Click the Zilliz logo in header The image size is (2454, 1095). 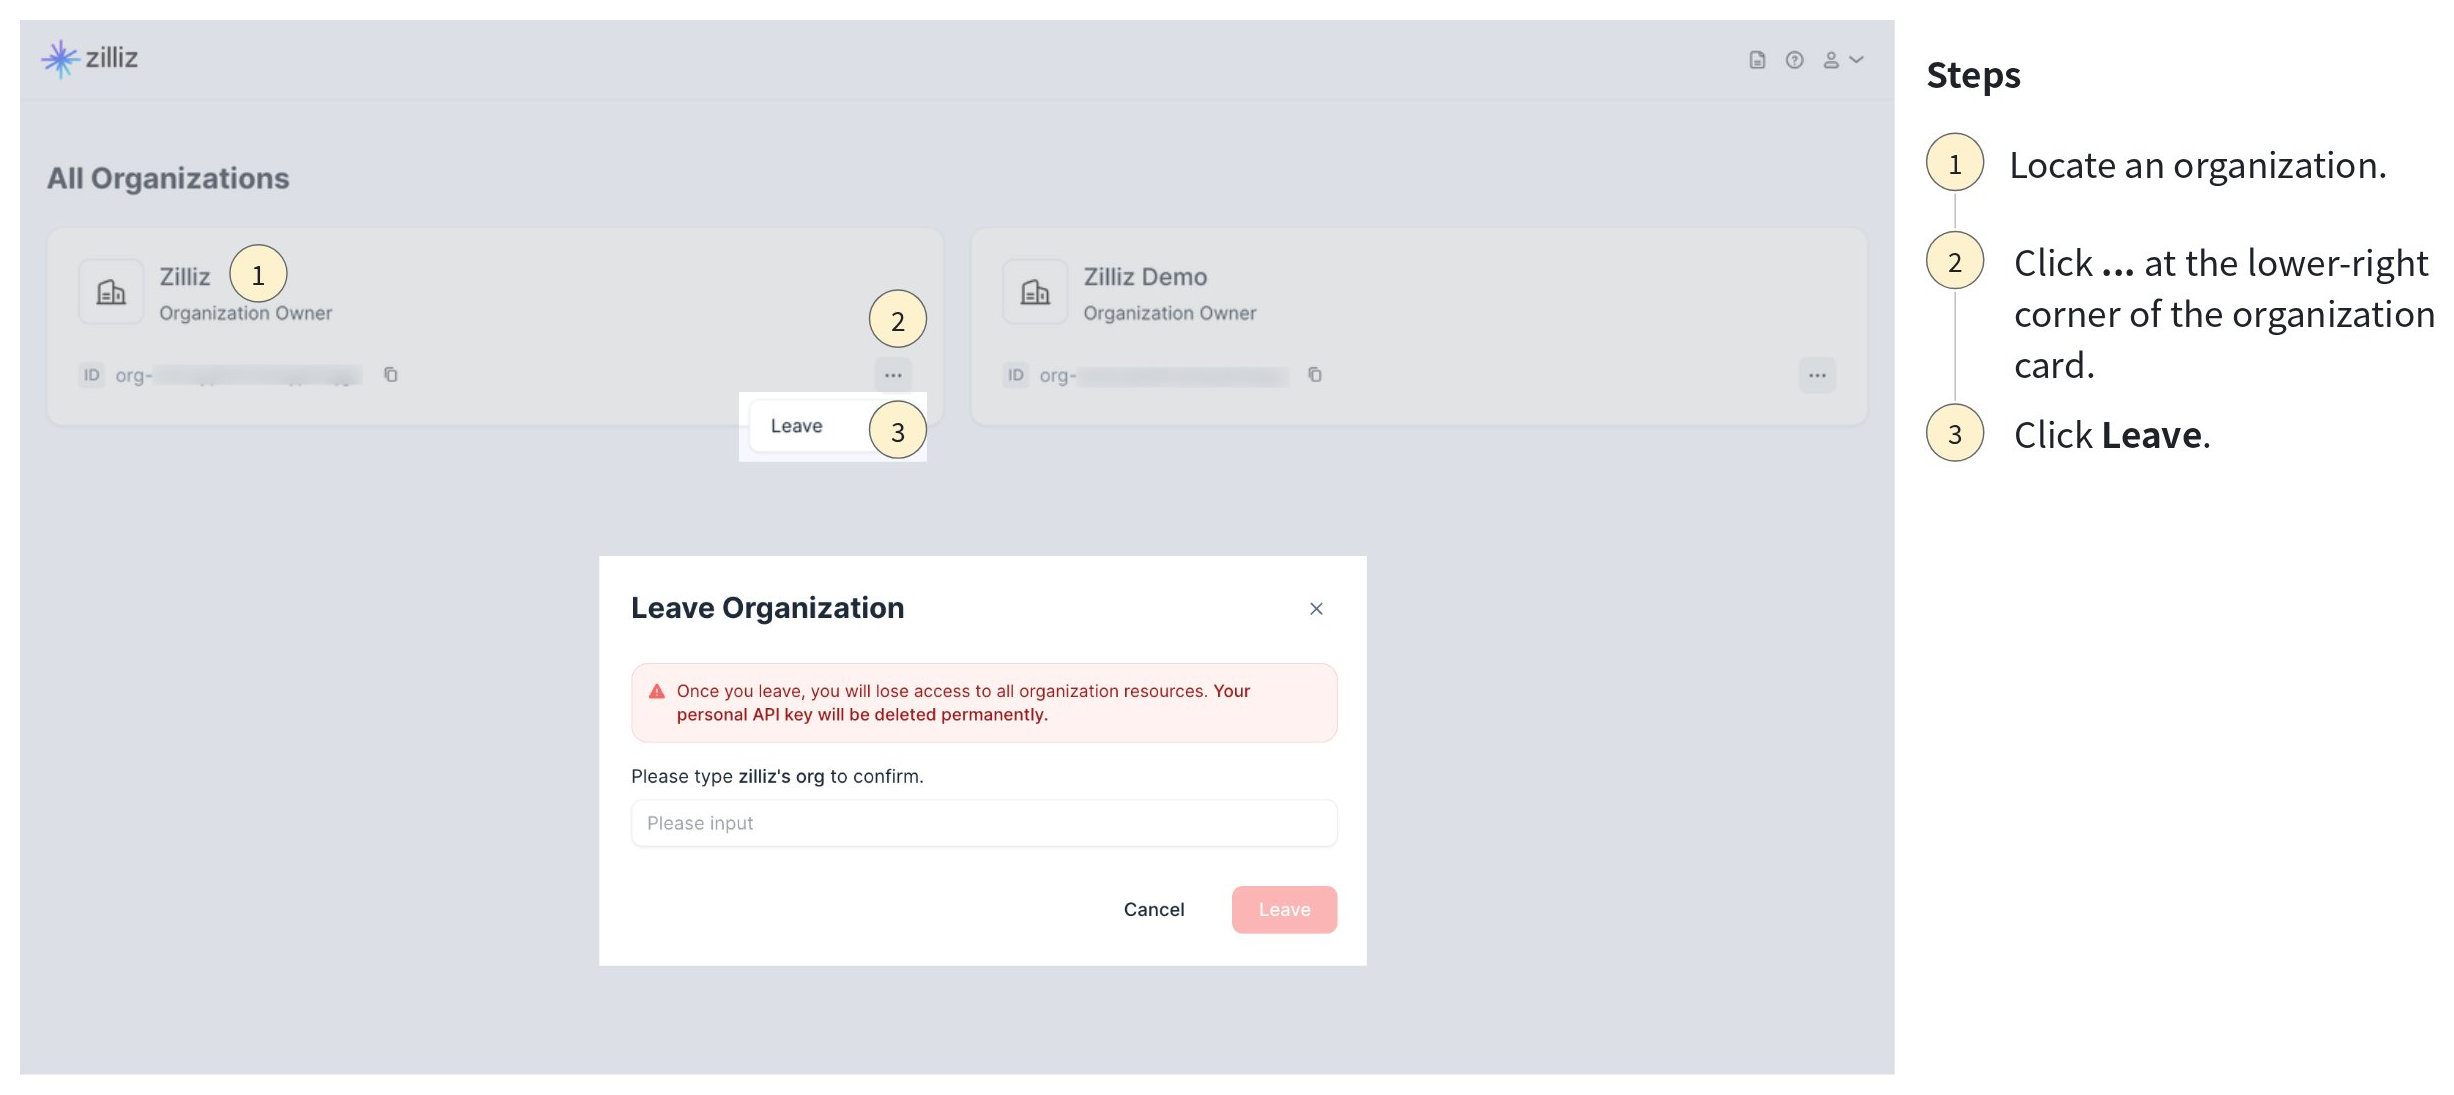tap(89, 59)
